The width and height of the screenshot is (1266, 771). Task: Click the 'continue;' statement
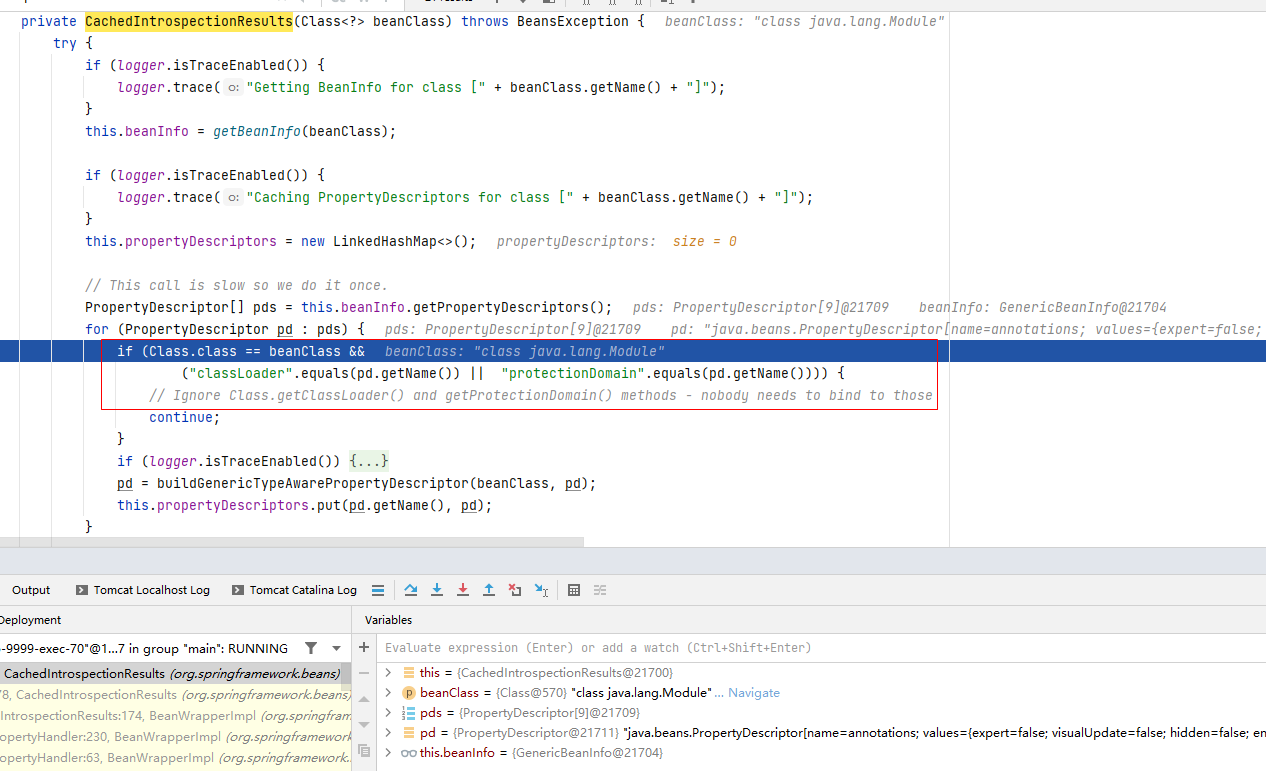click(x=185, y=417)
